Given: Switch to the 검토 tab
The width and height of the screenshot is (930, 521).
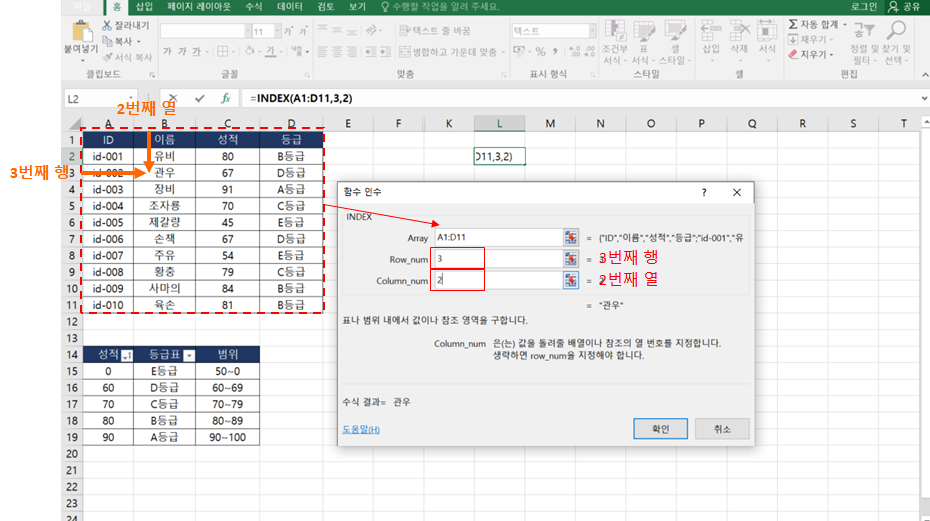Looking at the screenshot, I should click(x=326, y=7).
